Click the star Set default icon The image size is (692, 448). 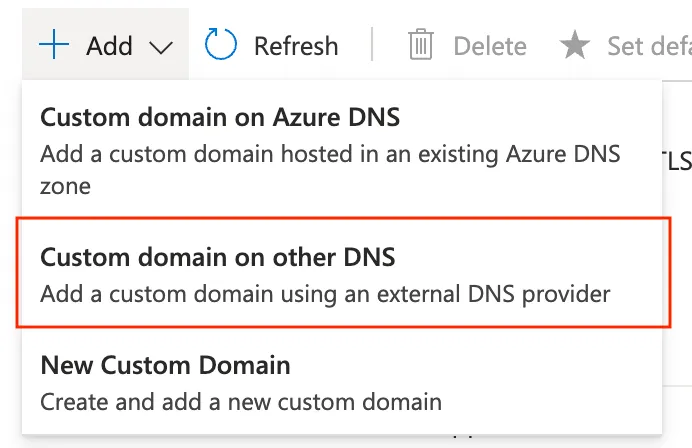(x=575, y=45)
